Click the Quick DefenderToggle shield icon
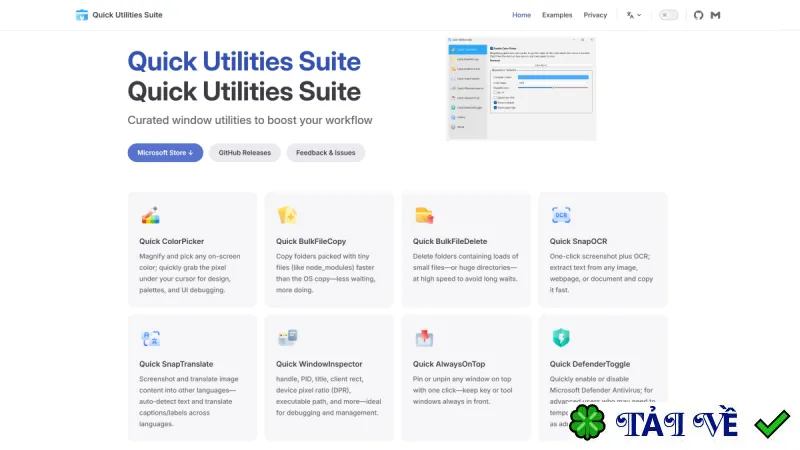Viewport: 800px width, 450px height. click(x=561, y=338)
